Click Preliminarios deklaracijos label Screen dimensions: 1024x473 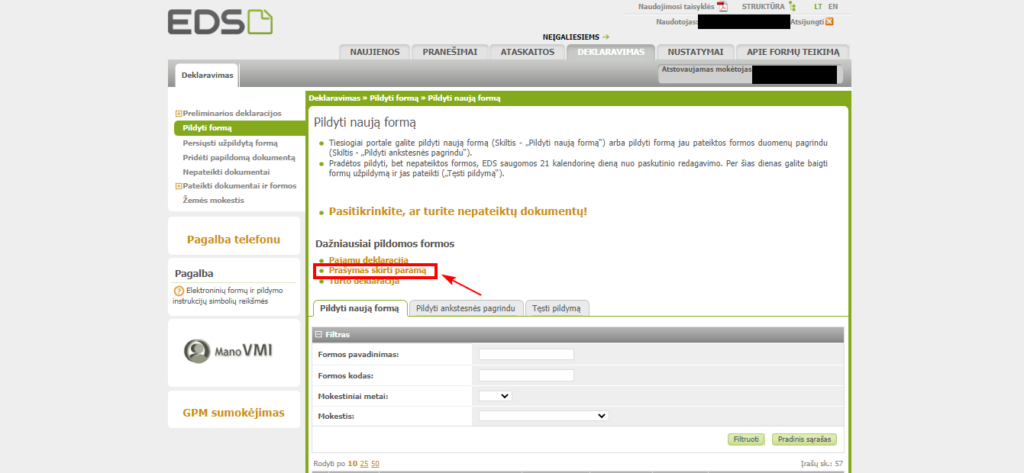tap(232, 114)
